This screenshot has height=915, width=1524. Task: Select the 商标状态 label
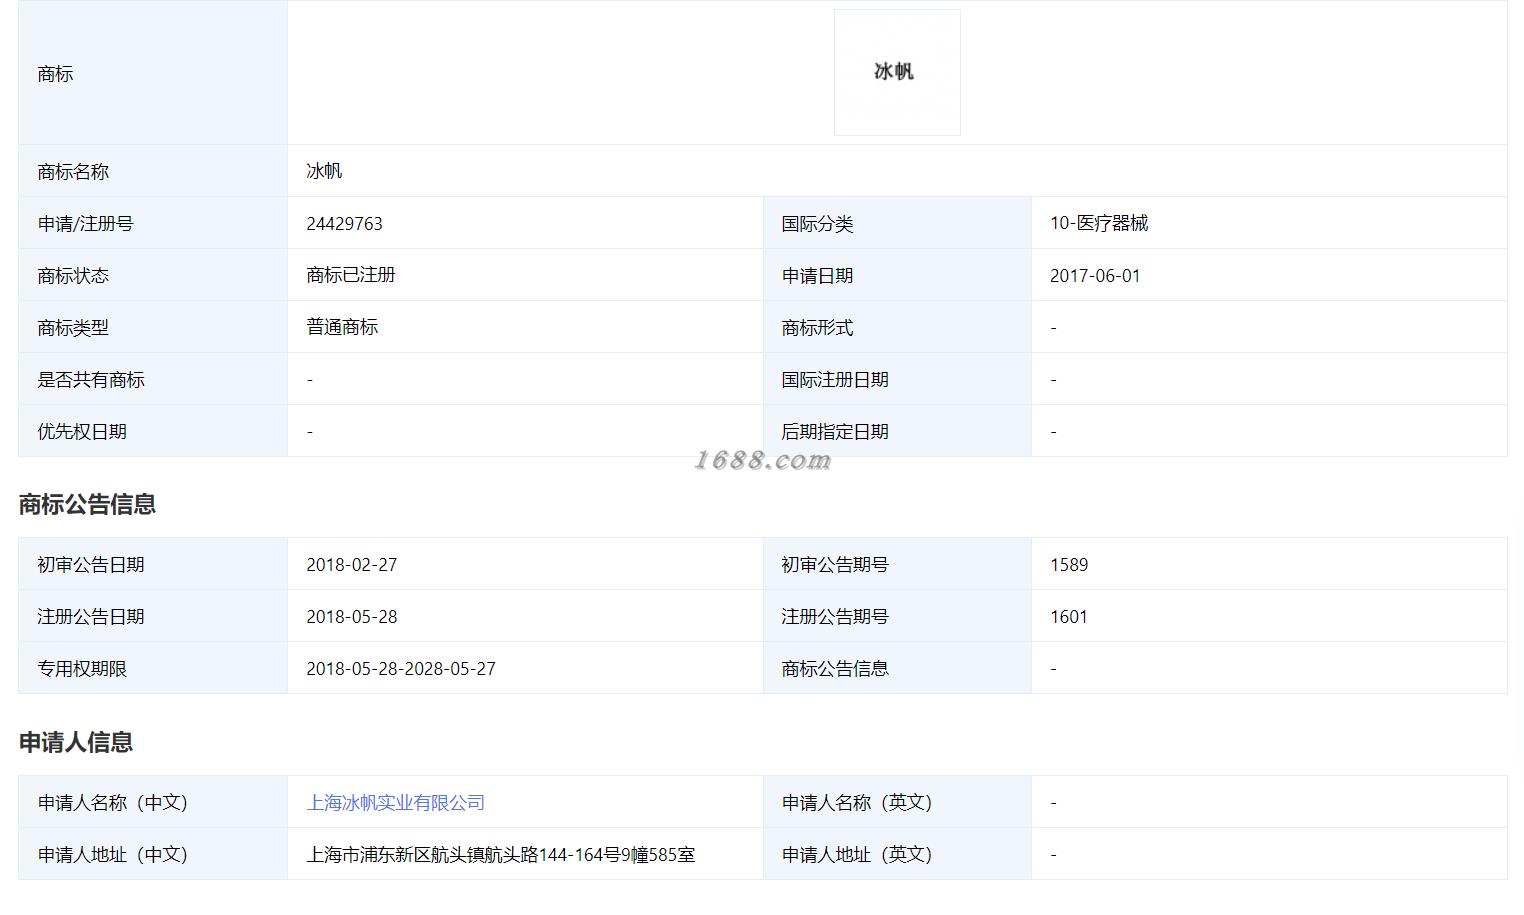coord(73,275)
